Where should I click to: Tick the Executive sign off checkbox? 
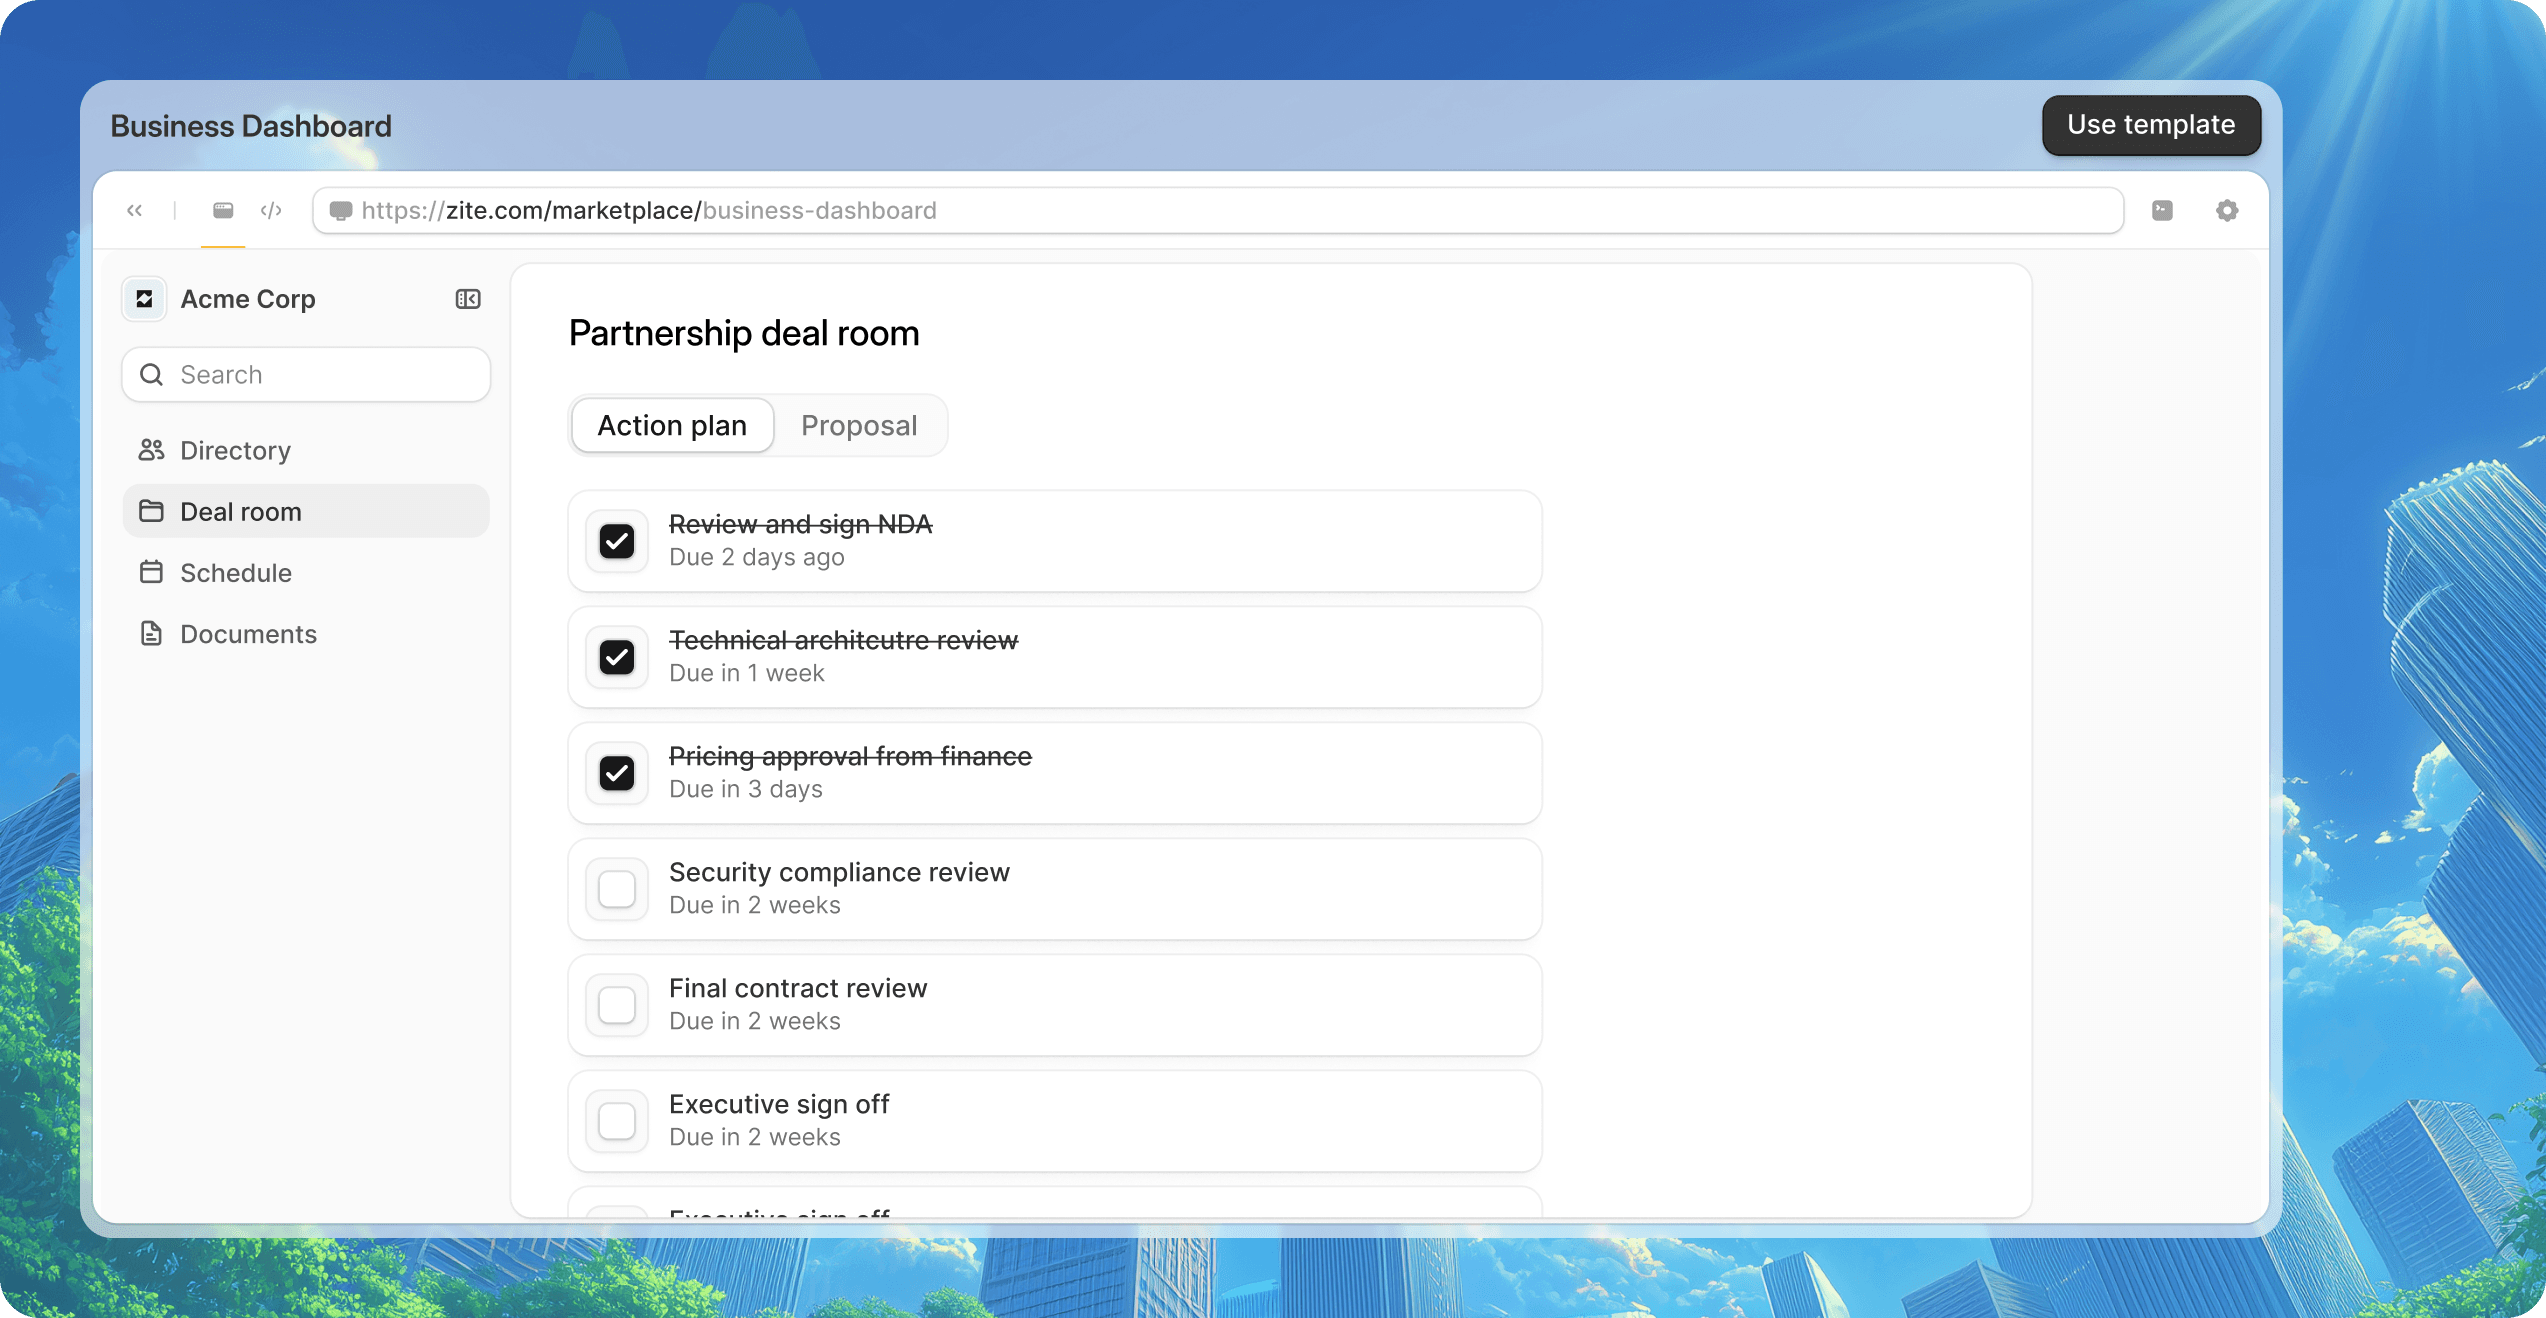[617, 1121]
